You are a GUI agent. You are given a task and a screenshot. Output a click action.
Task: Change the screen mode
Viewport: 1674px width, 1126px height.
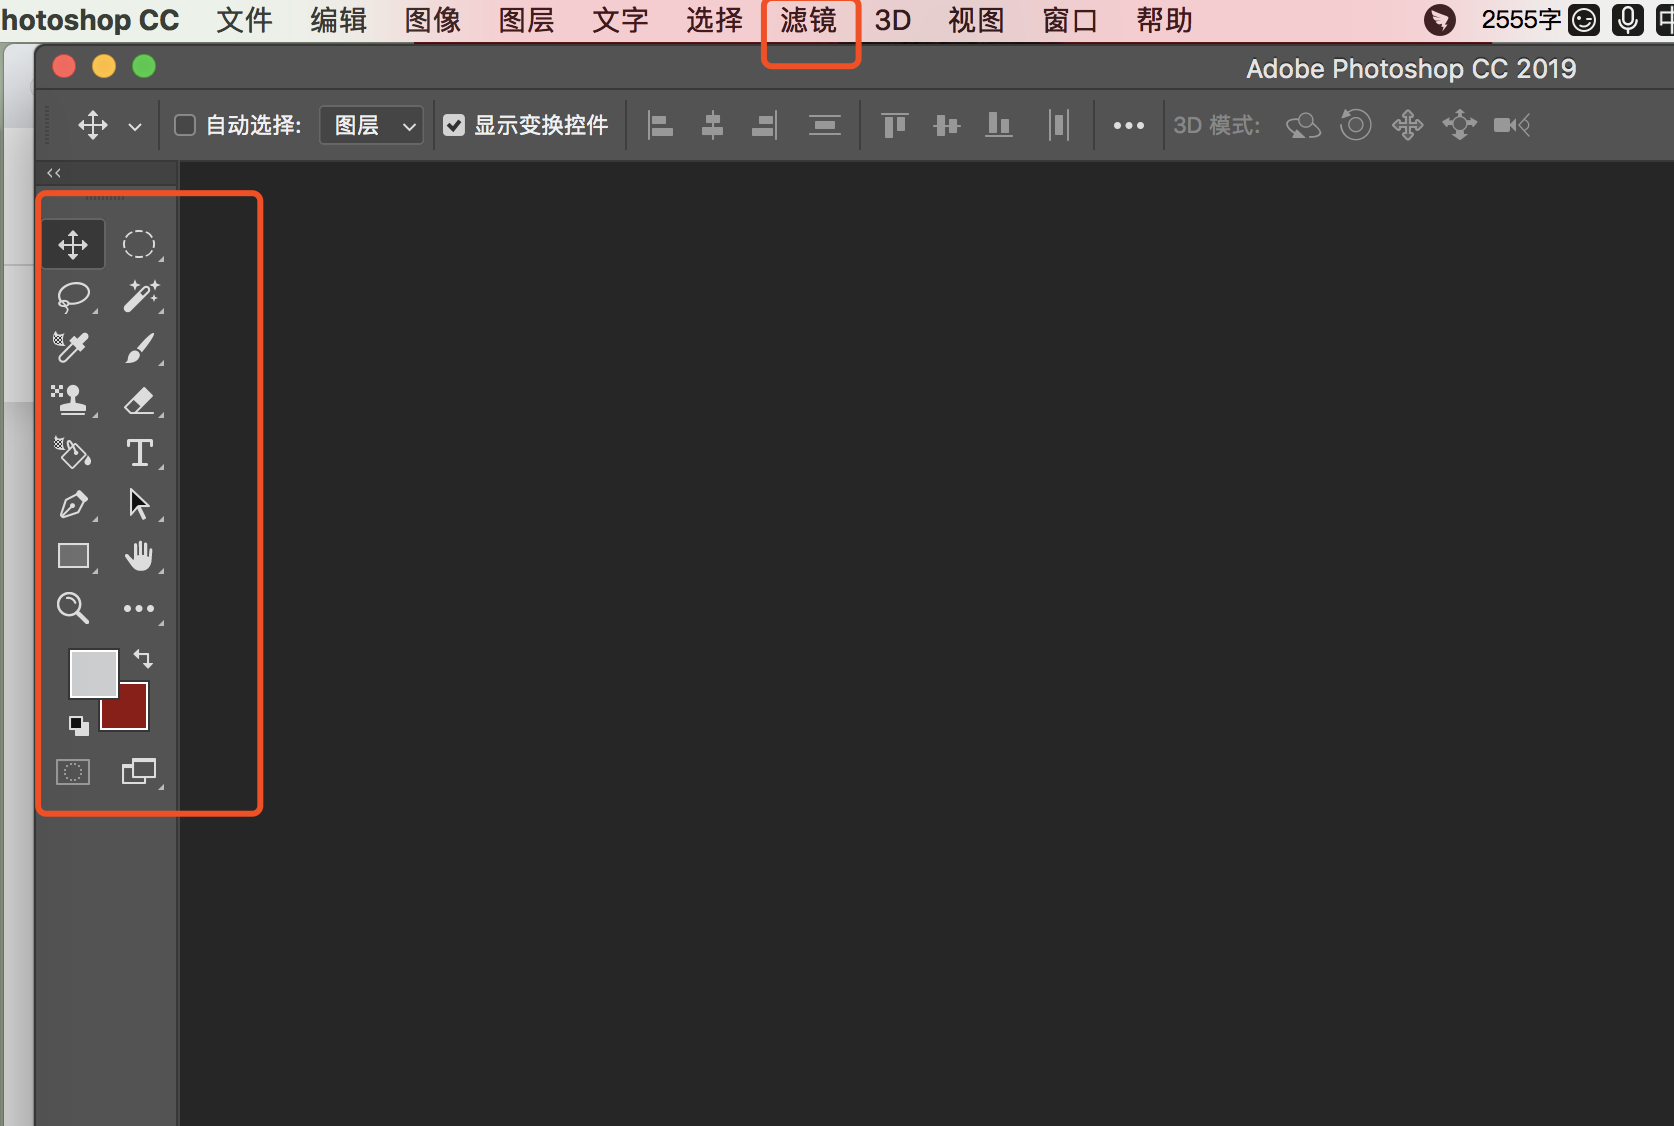pyautogui.click(x=139, y=772)
